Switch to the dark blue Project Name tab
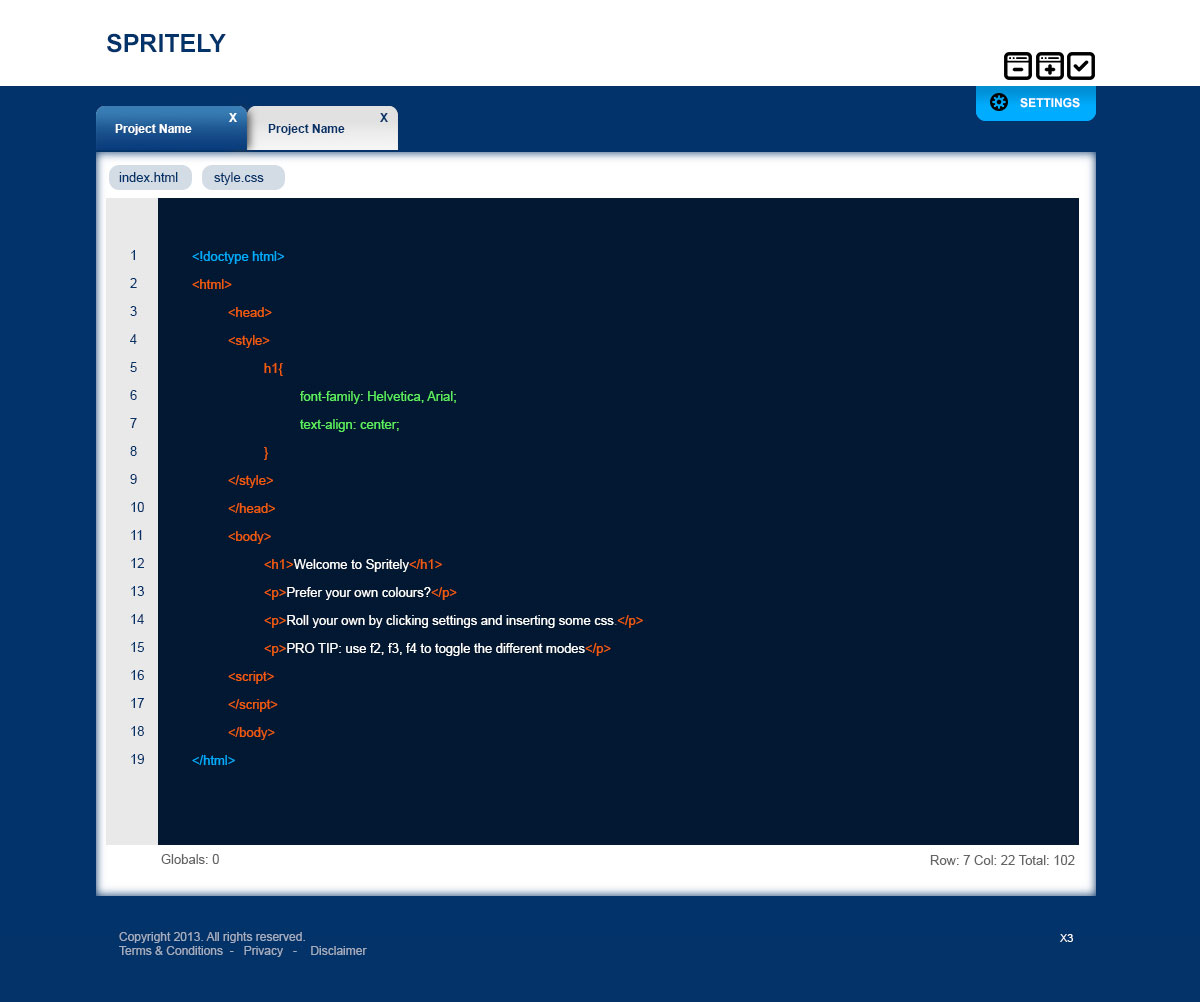The width and height of the screenshot is (1200, 1002). [x=171, y=128]
